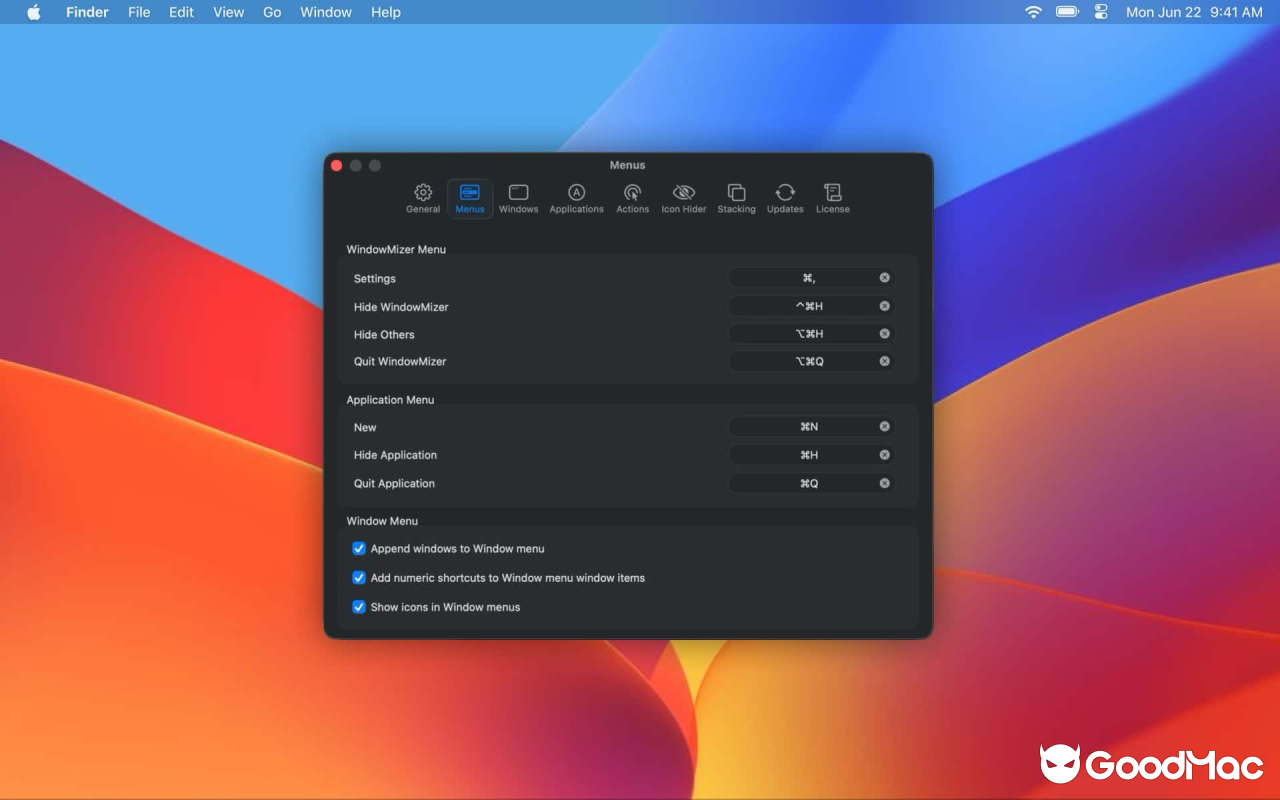Open the Go menu
The width and height of the screenshot is (1280, 800).
coord(272,12)
